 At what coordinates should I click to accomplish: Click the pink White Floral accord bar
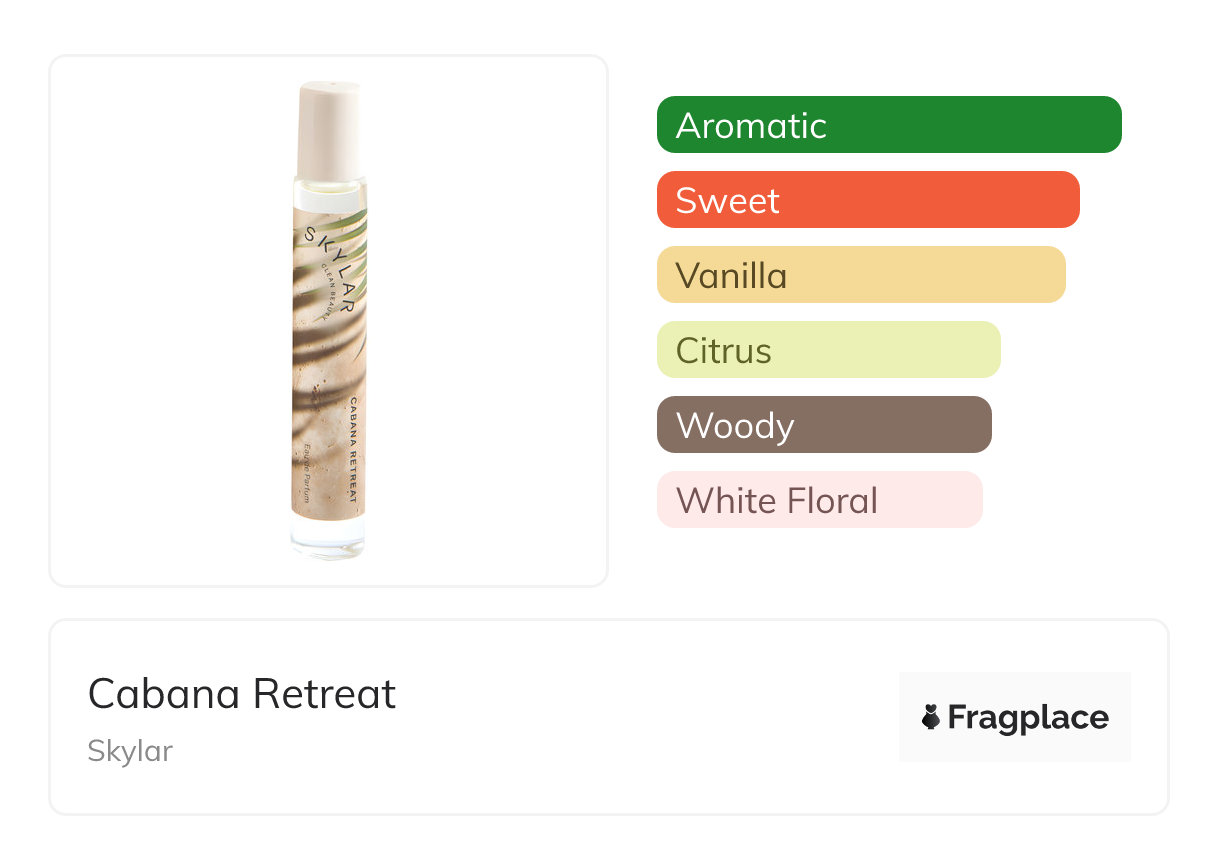pyautogui.click(x=819, y=500)
